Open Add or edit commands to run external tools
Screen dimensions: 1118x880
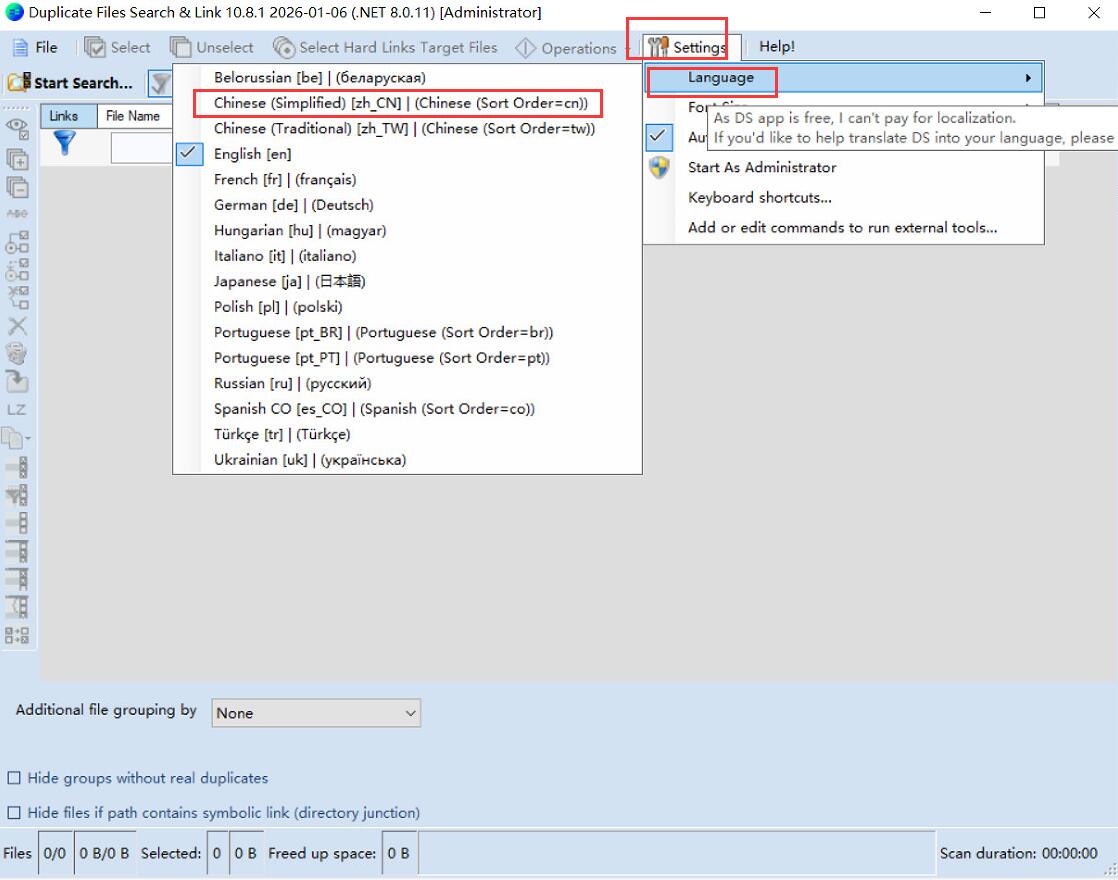pos(844,227)
